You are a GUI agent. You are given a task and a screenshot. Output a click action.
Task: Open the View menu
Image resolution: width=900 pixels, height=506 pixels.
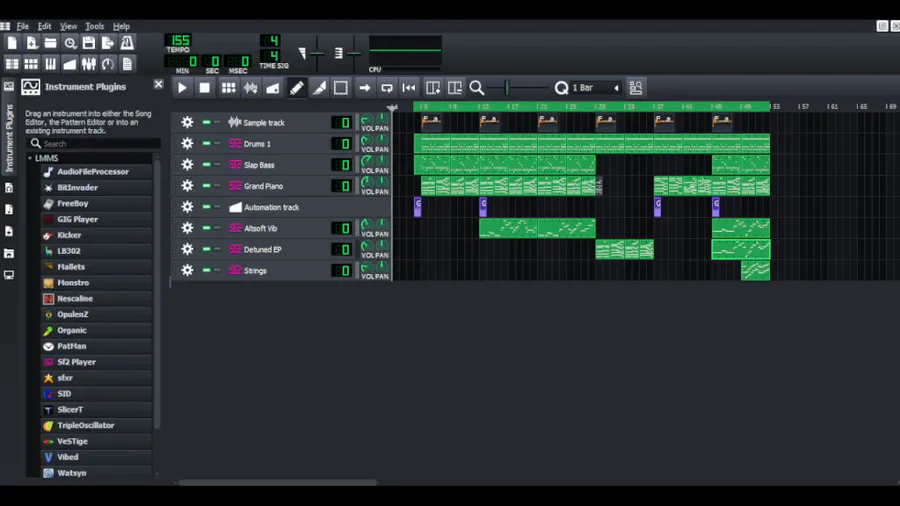68,26
